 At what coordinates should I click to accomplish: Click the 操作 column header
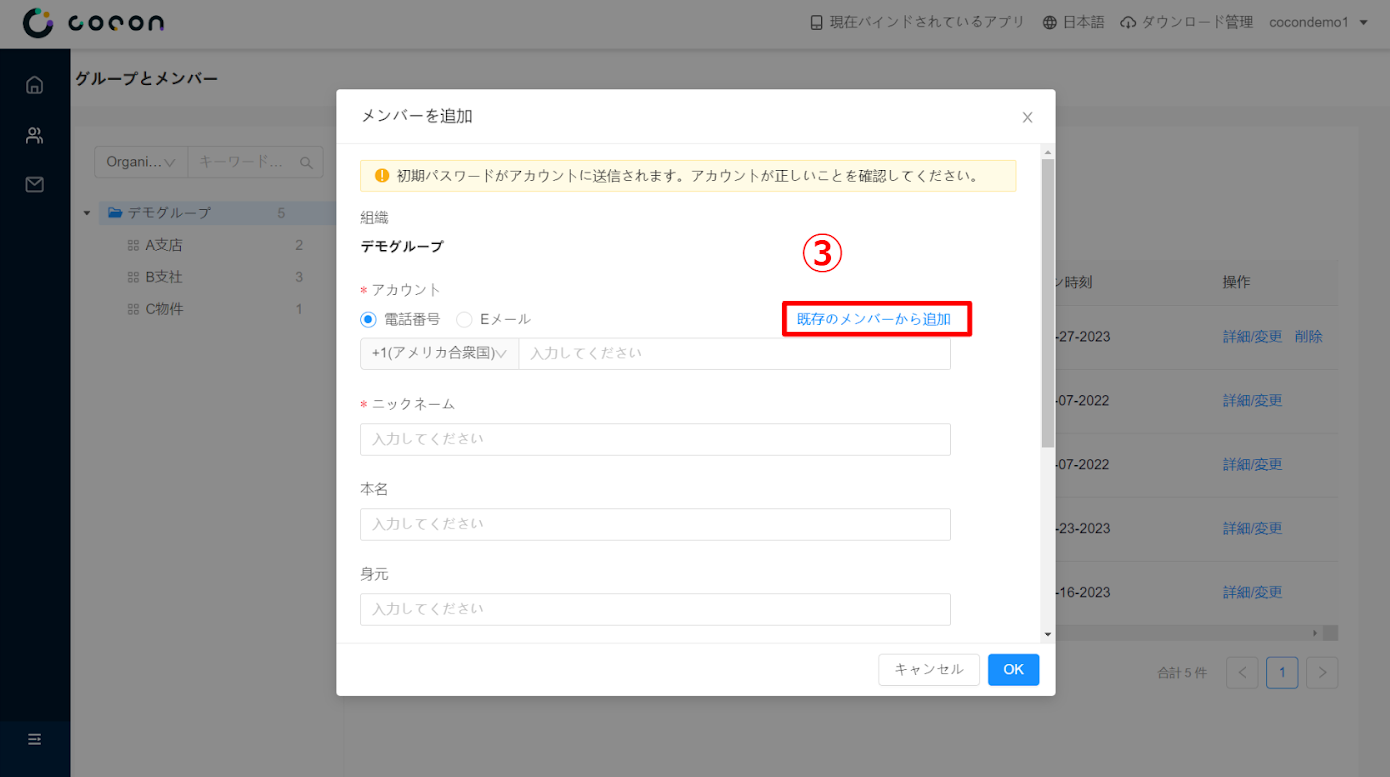(x=1236, y=282)
